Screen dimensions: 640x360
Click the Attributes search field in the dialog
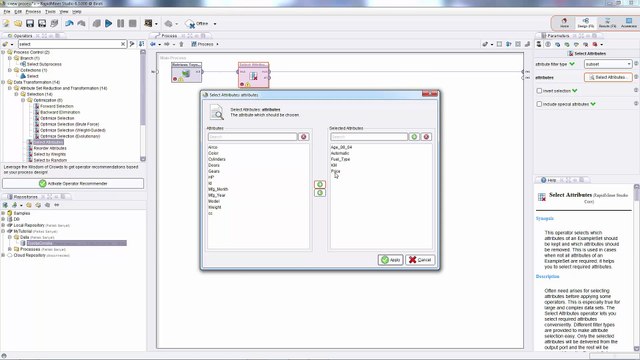(253, 137)
